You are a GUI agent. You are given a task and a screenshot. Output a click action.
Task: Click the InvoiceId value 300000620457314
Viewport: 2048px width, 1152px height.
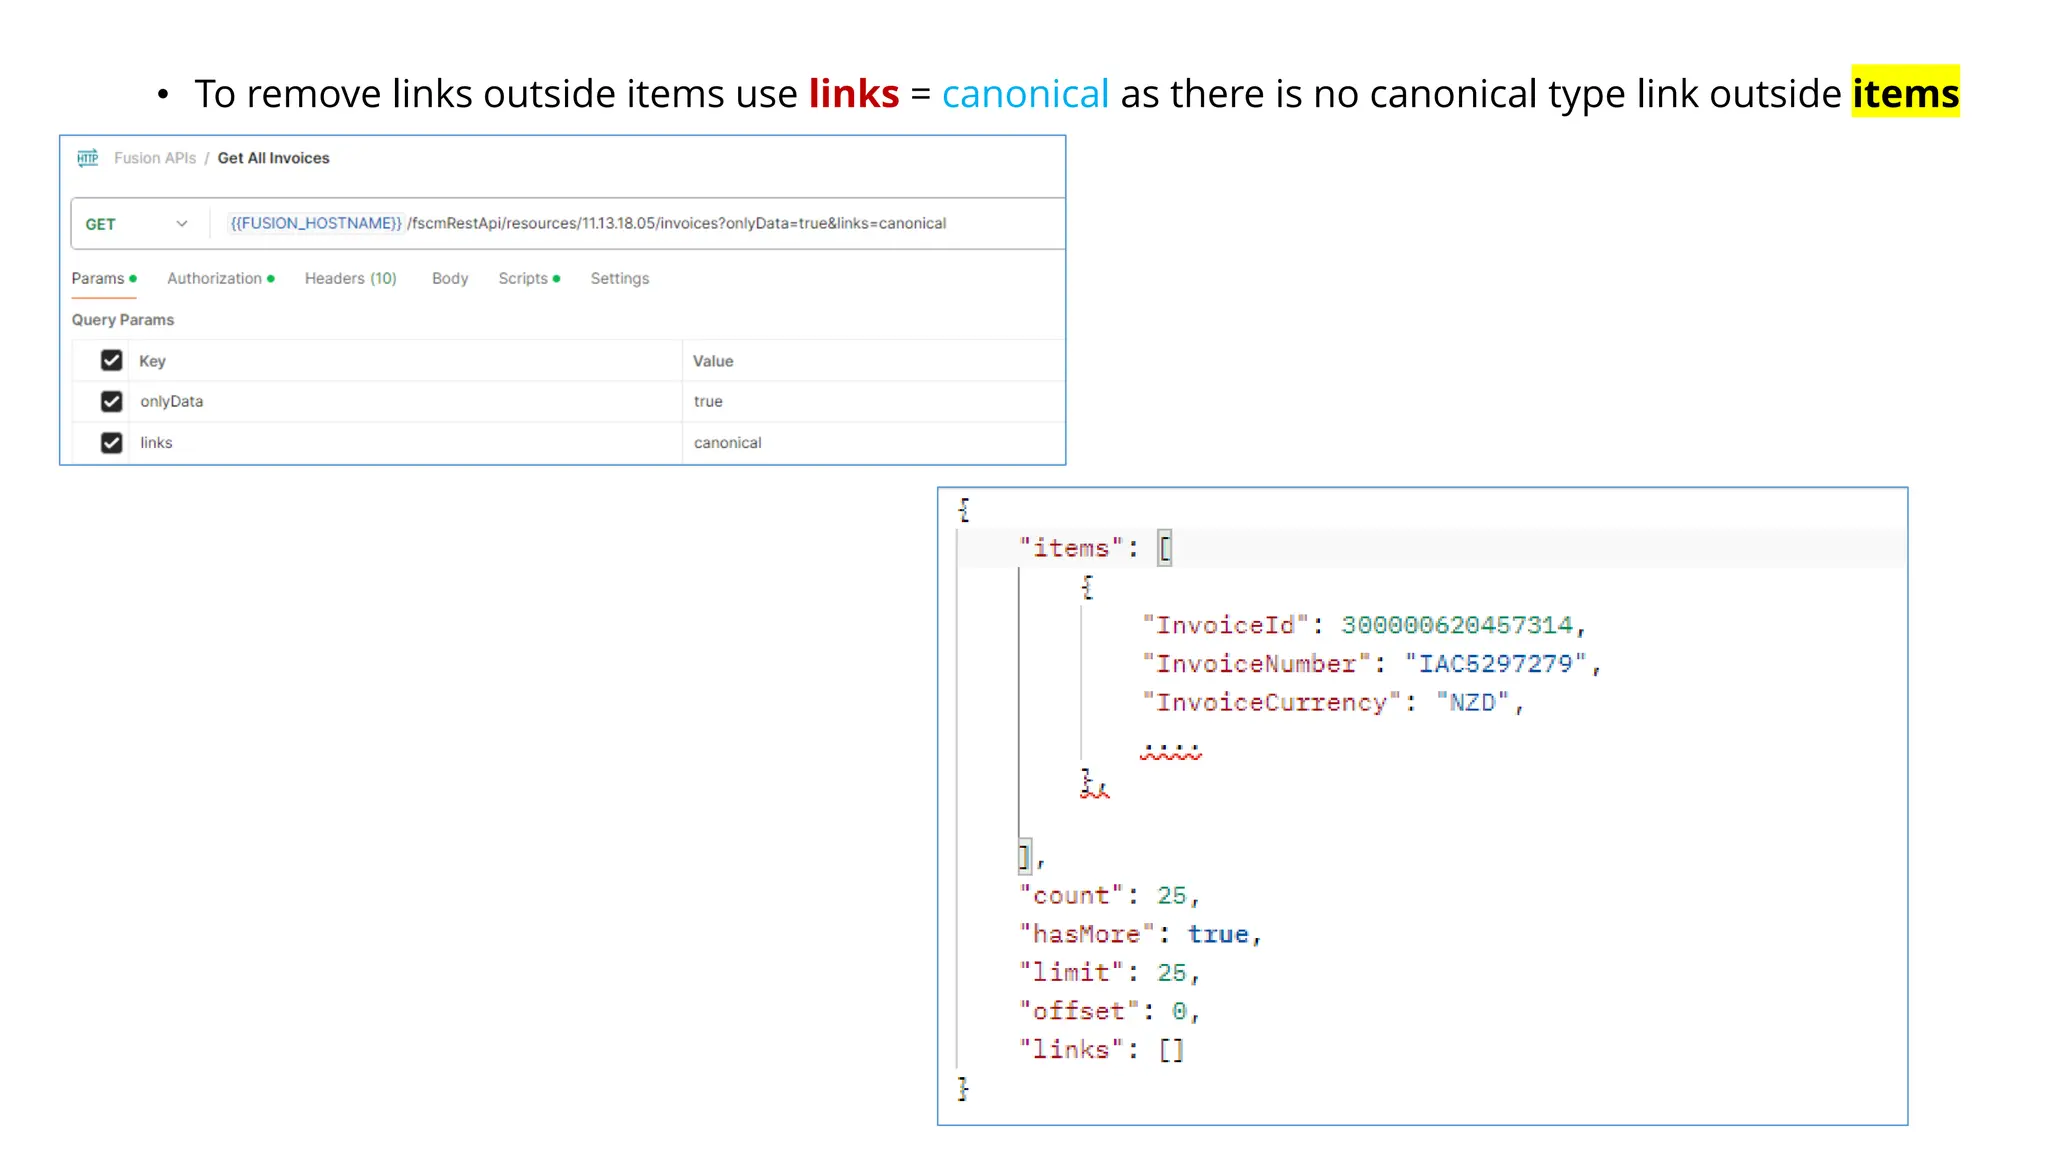(x=1456, y=625)
